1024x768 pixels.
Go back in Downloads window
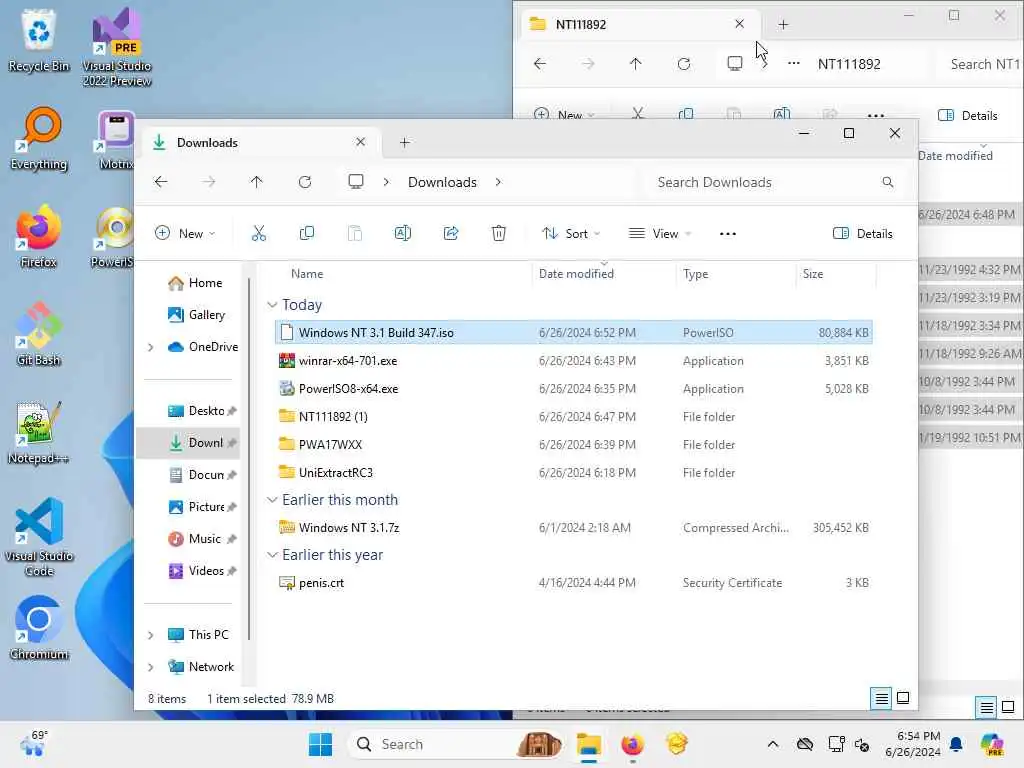pos(161,182)
